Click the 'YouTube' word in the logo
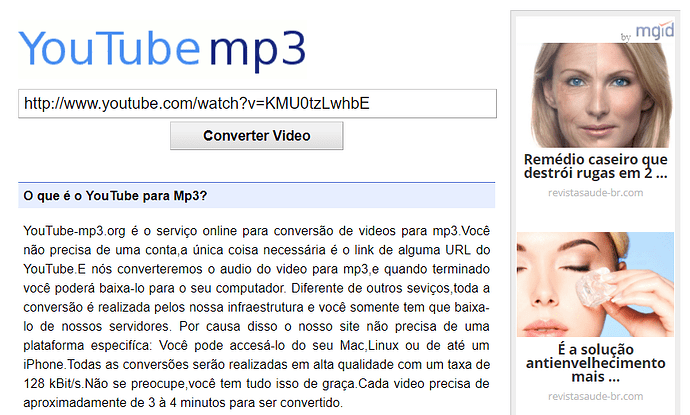 (x=109, y=48)
